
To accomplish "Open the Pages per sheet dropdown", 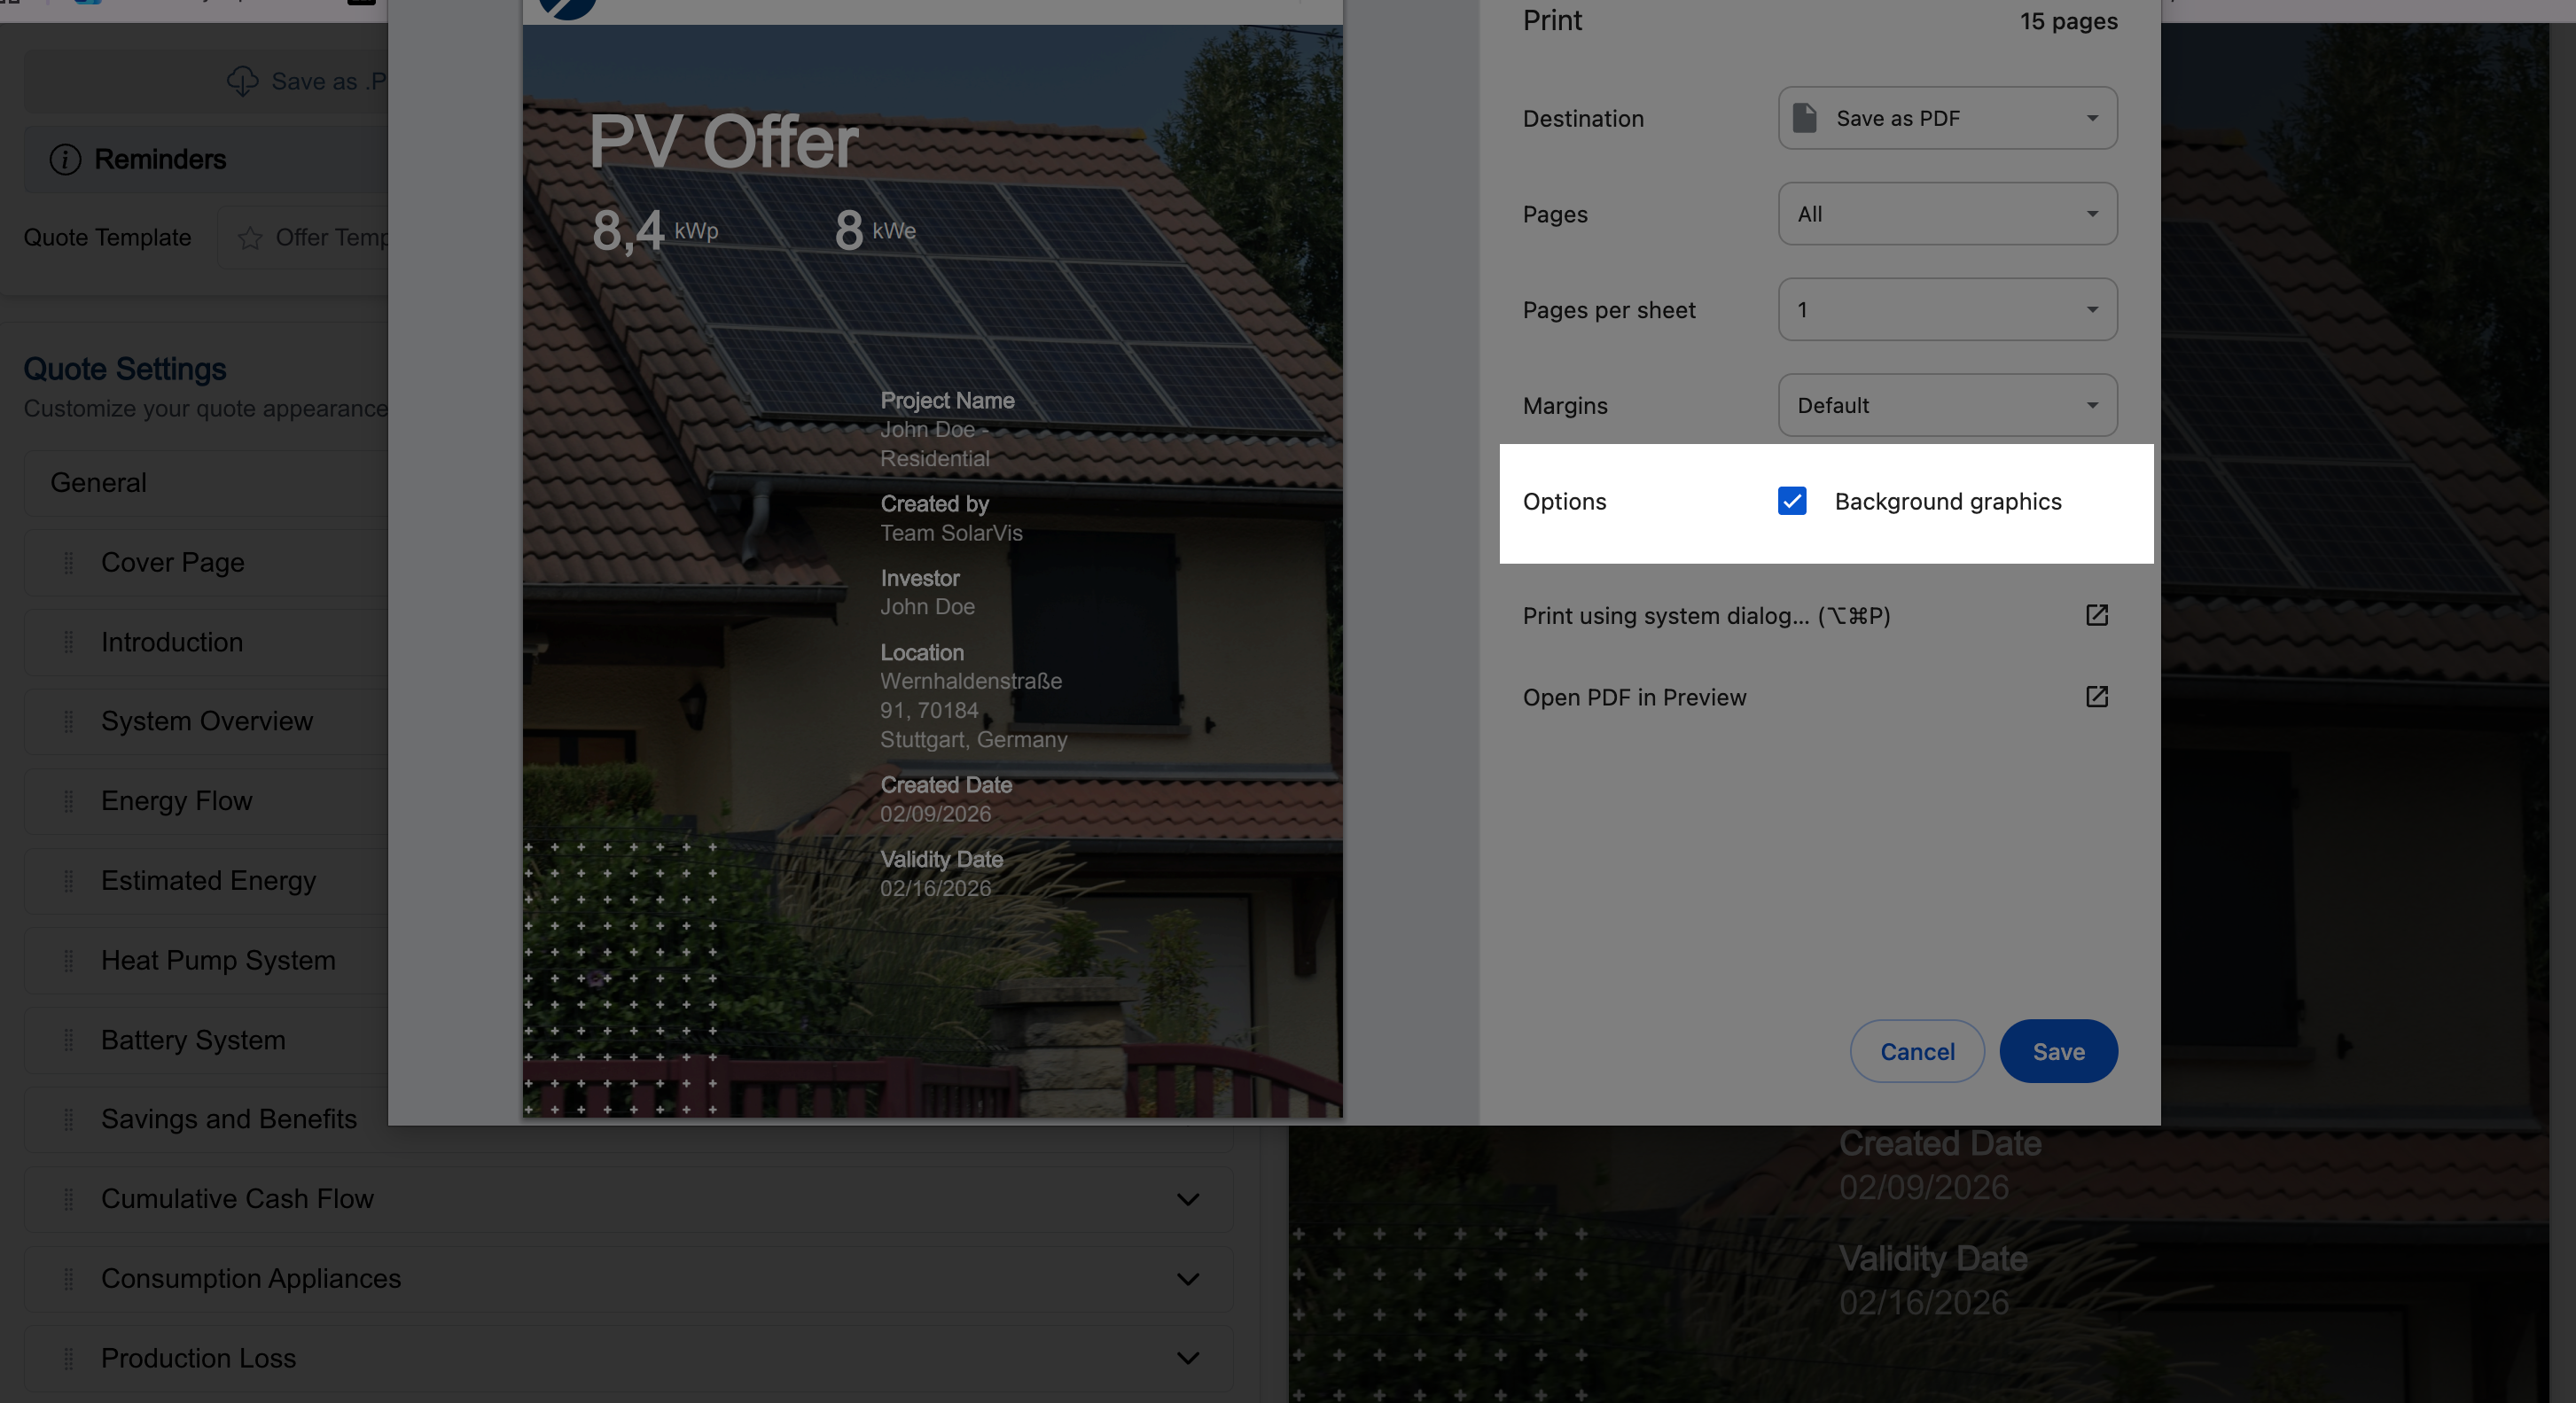I will 1946,310.
